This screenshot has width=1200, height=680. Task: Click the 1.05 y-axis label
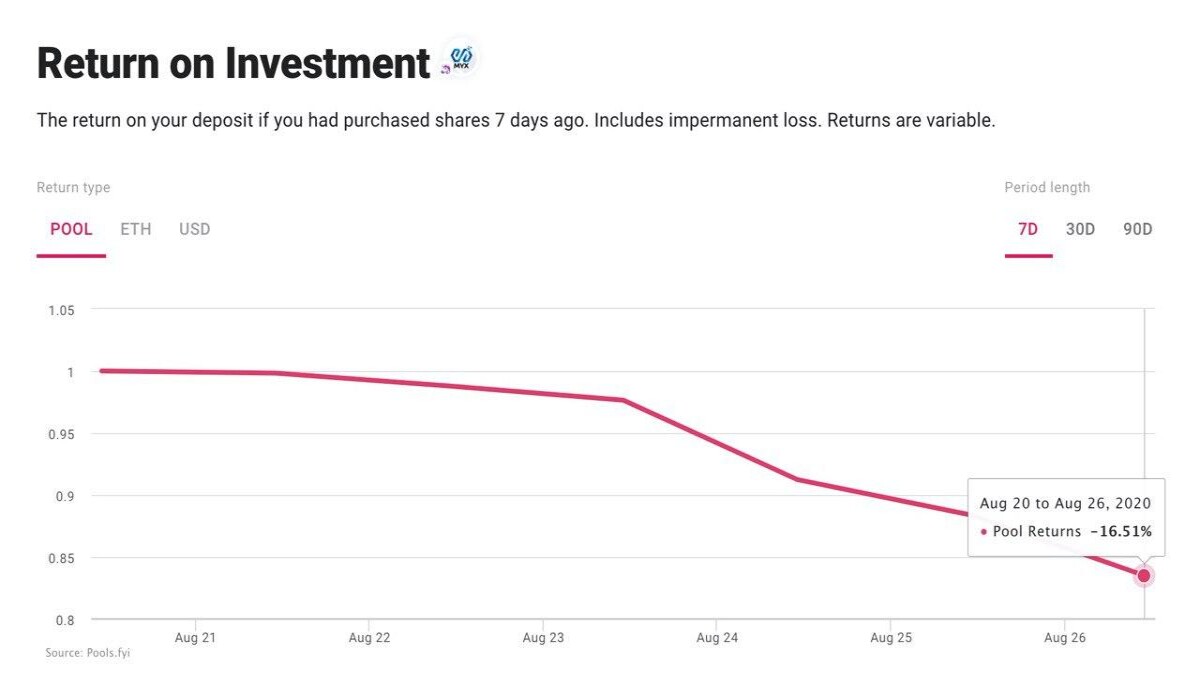pos(61,310)
